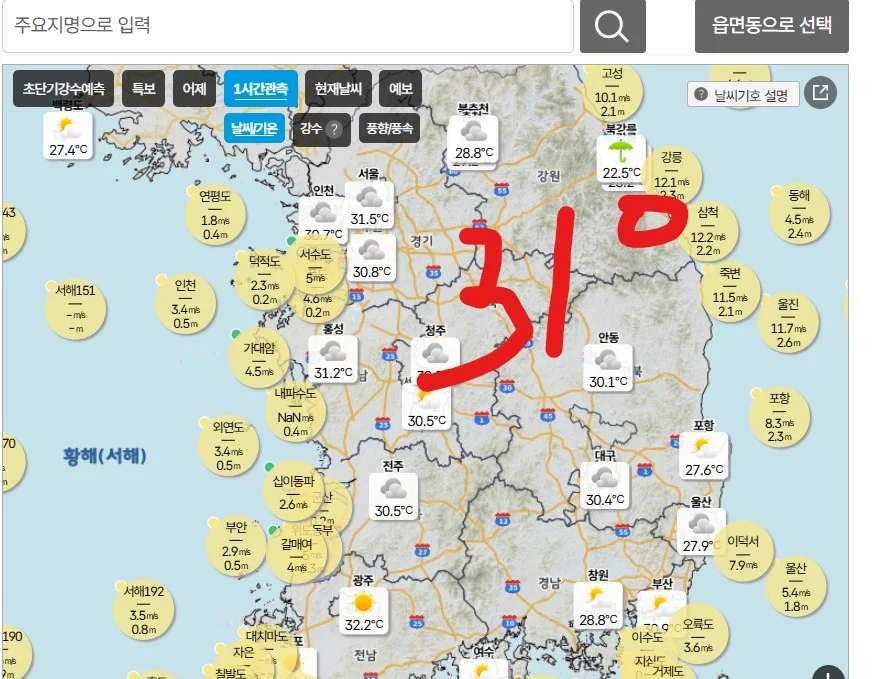Select the 어제 tab
Viewport: 874px width, 679px height.
[x=195, y=88]
